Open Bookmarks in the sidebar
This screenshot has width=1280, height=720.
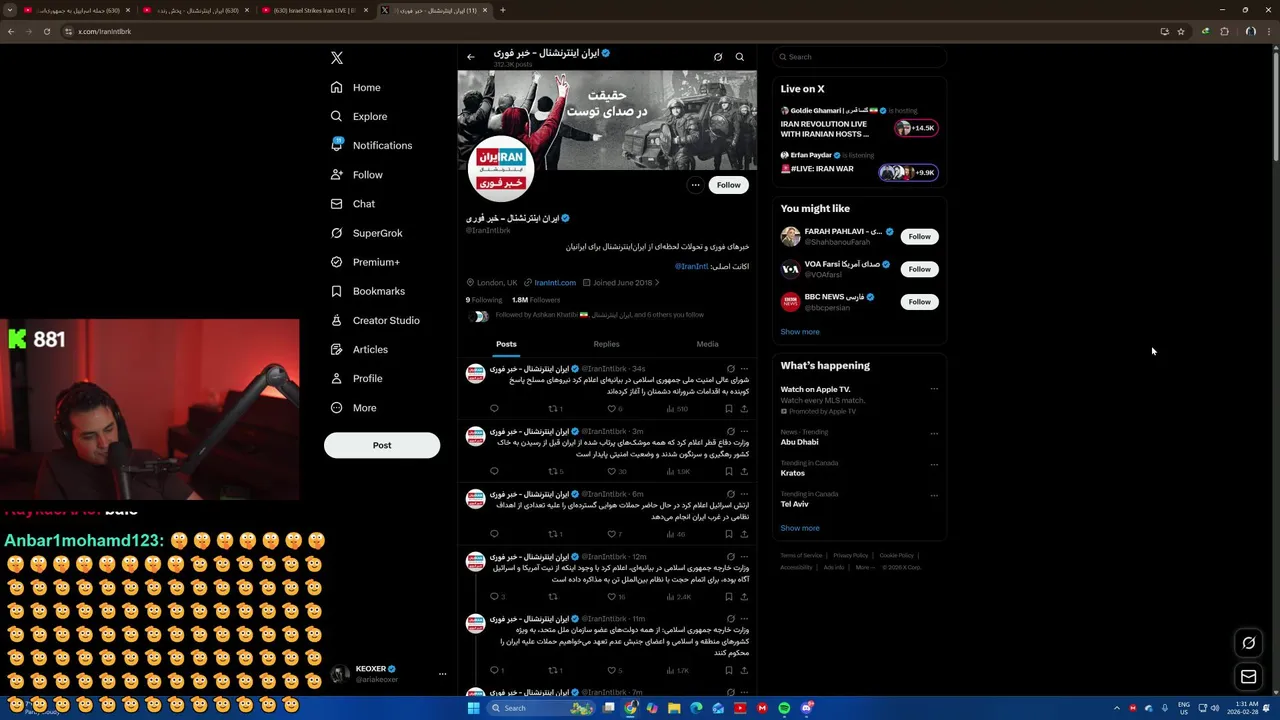(x=368, y=291)
